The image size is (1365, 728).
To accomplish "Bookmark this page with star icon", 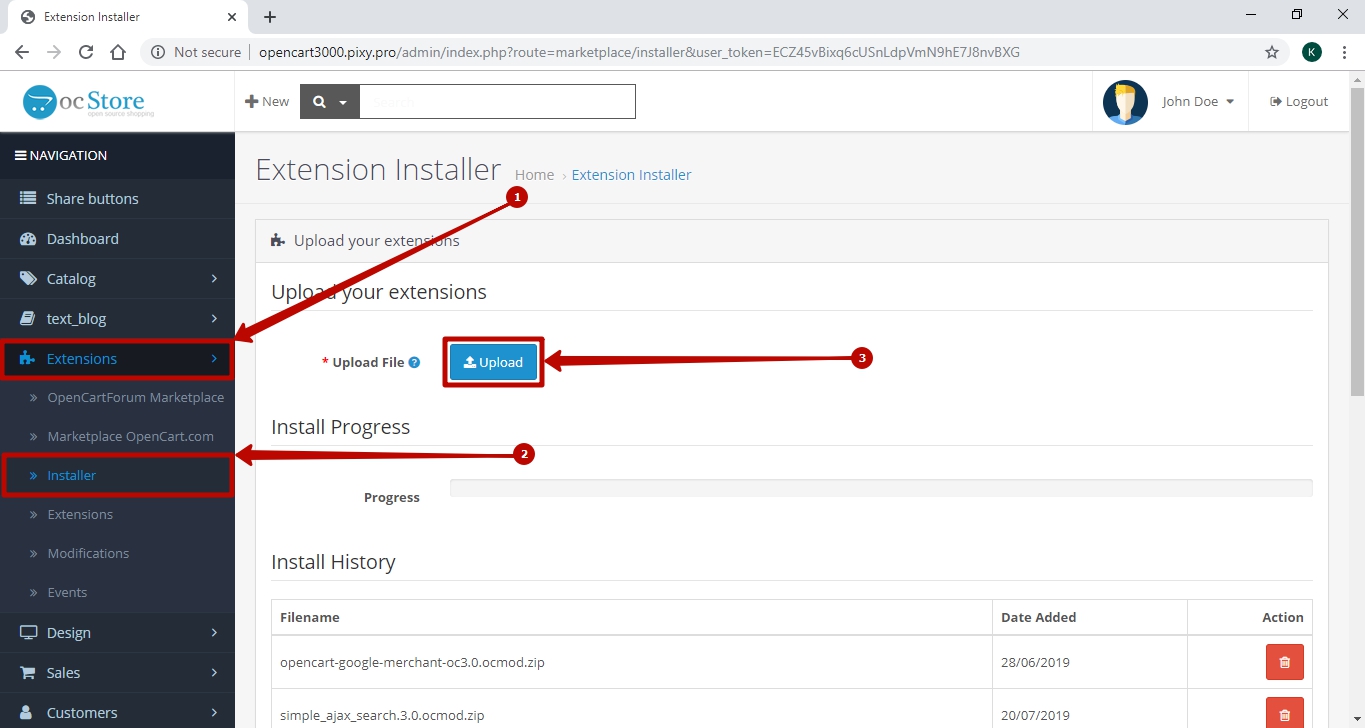I will 1272,52.
